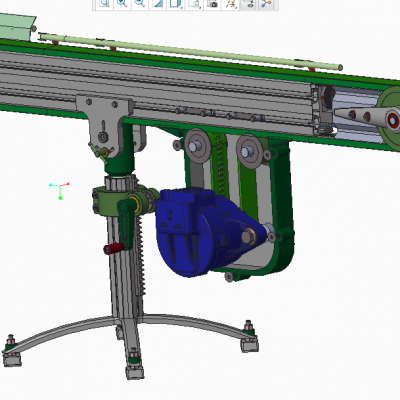
Task: Select the hex nut on motor shaft
Action: pyautogui.click(x=248, y=236)
